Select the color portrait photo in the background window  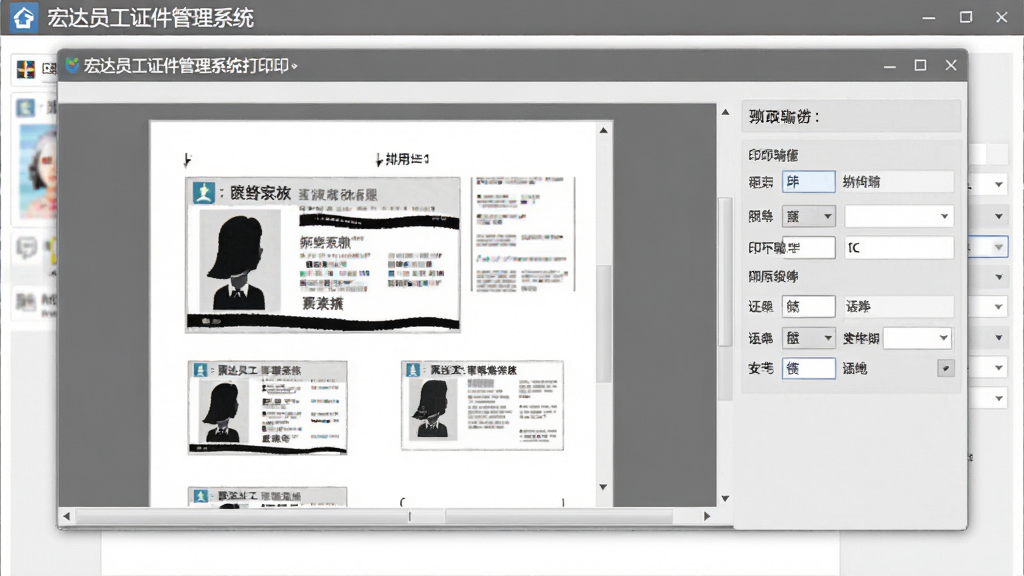tap(39, 171)
